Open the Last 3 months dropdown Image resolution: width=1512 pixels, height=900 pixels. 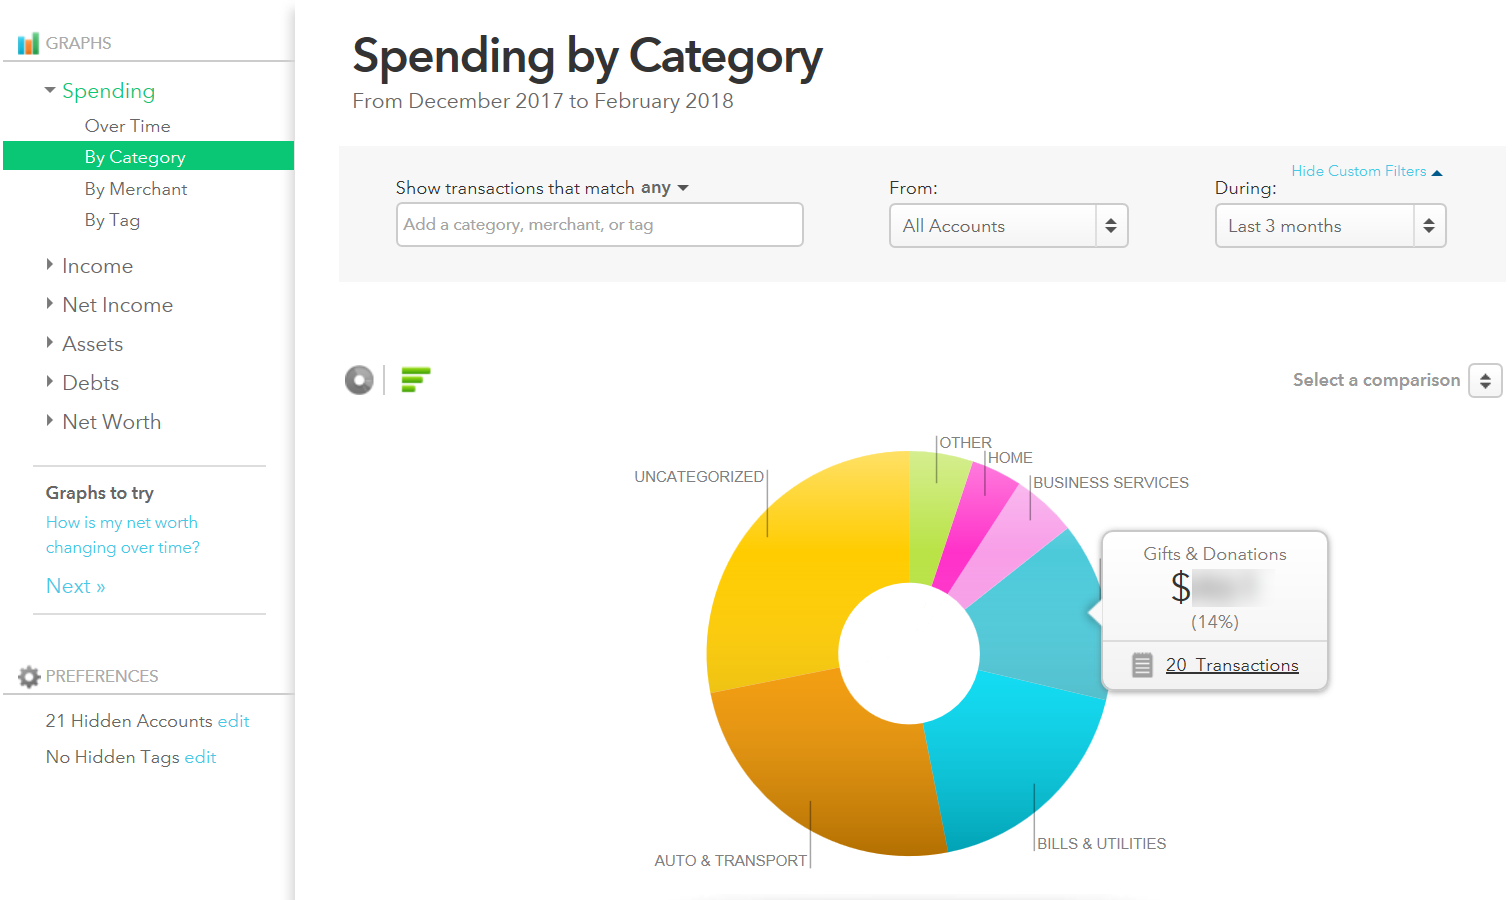[1331, 226]
